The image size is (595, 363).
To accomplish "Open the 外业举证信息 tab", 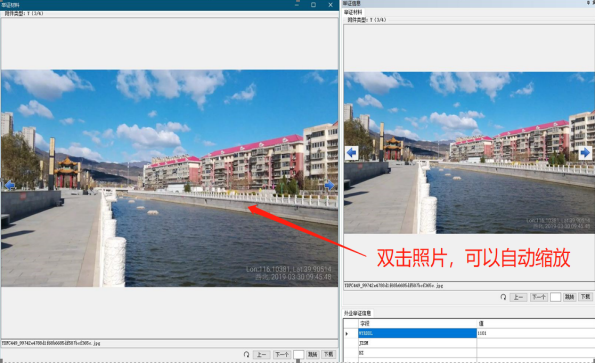I will tap(357, 313).
